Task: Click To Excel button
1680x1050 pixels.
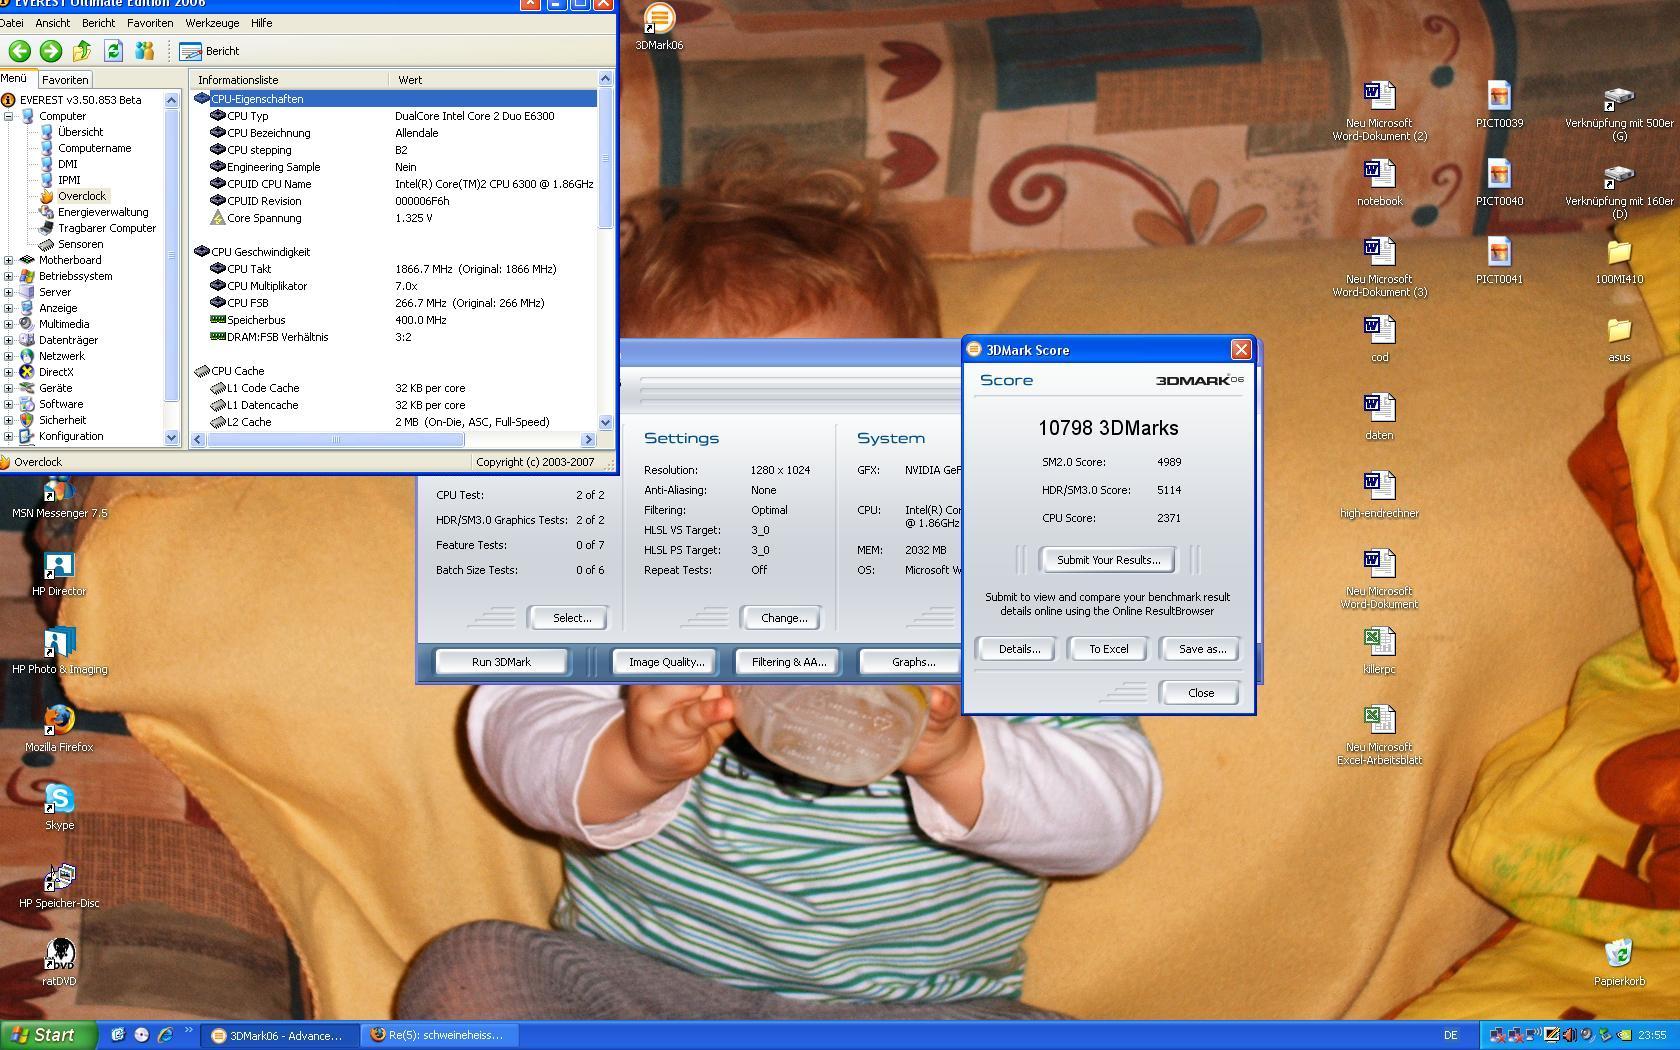Action: pyautogui.click(x=1108, y=649)
